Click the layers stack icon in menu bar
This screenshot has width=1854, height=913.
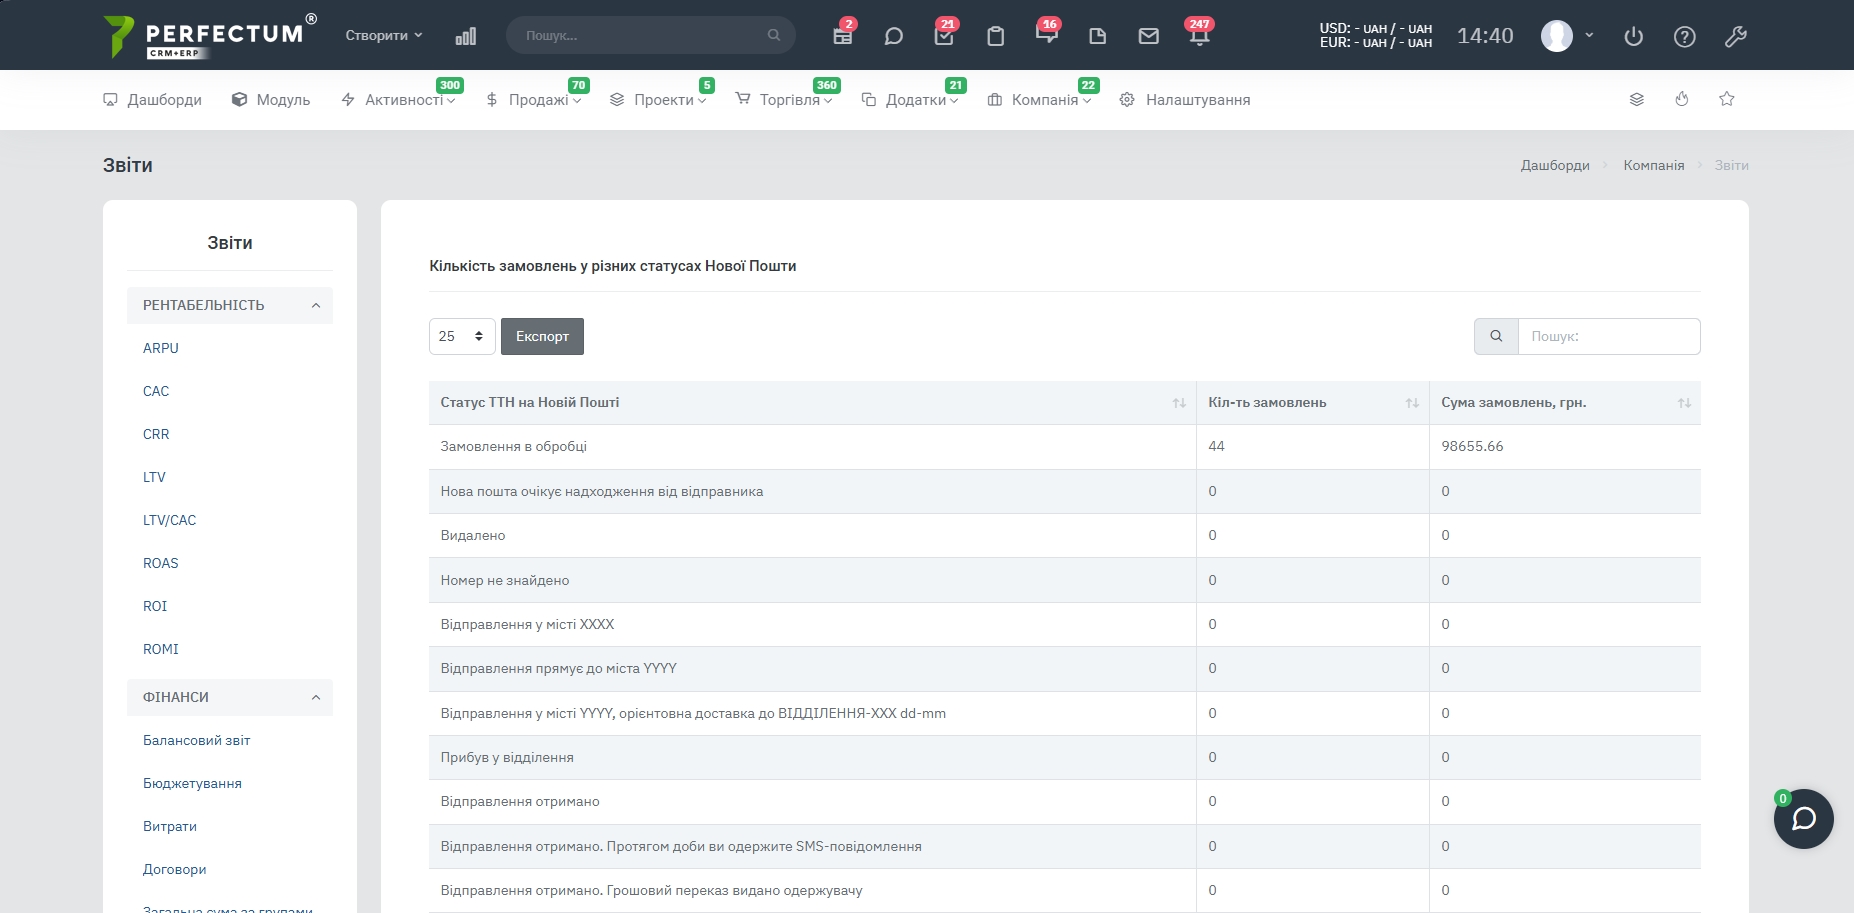[x=1637, y=99]
